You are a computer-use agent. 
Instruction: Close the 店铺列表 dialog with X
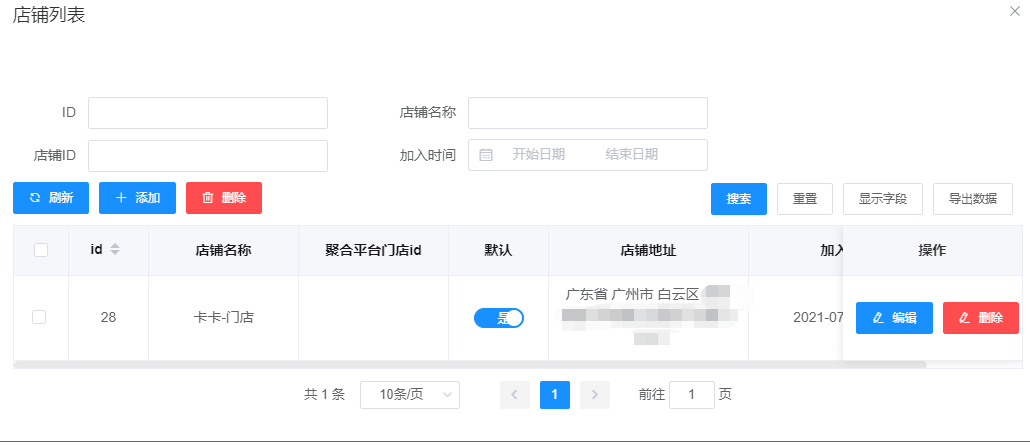(x=1016, y=9)
